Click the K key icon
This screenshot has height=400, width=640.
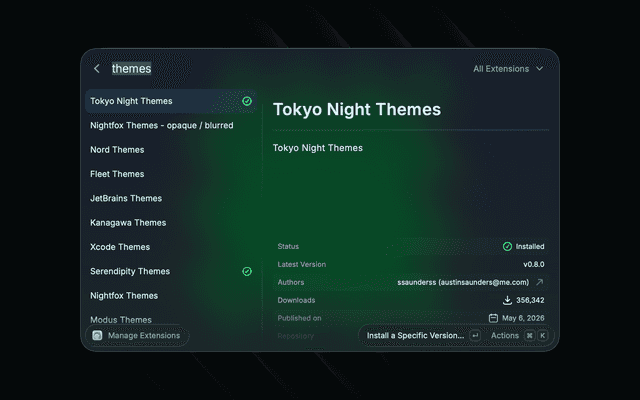tap(542, 336)
